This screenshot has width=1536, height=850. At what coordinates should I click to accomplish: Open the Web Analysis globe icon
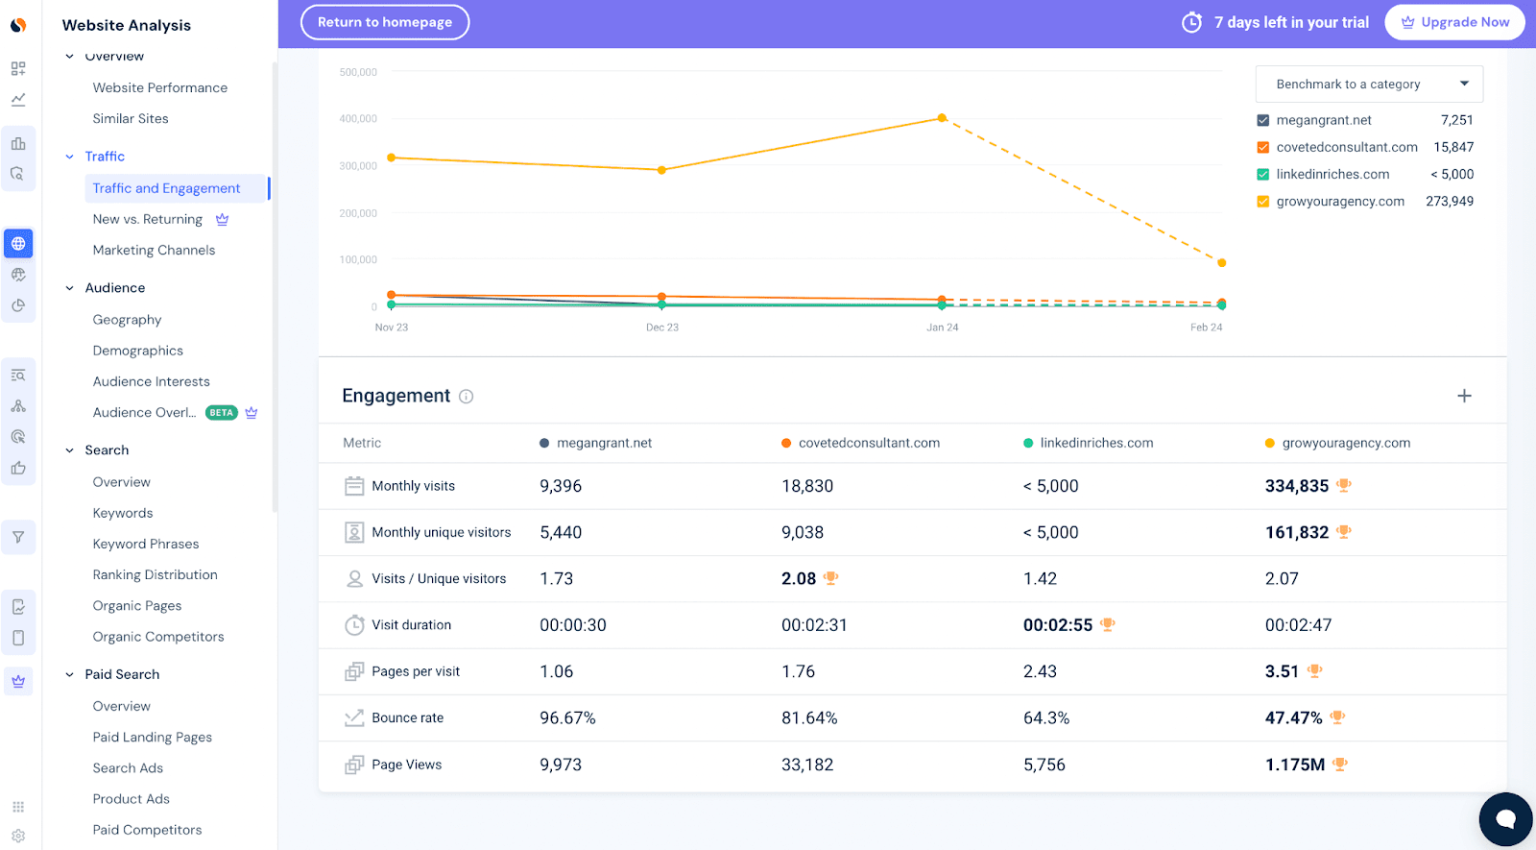tap(18, 243)
